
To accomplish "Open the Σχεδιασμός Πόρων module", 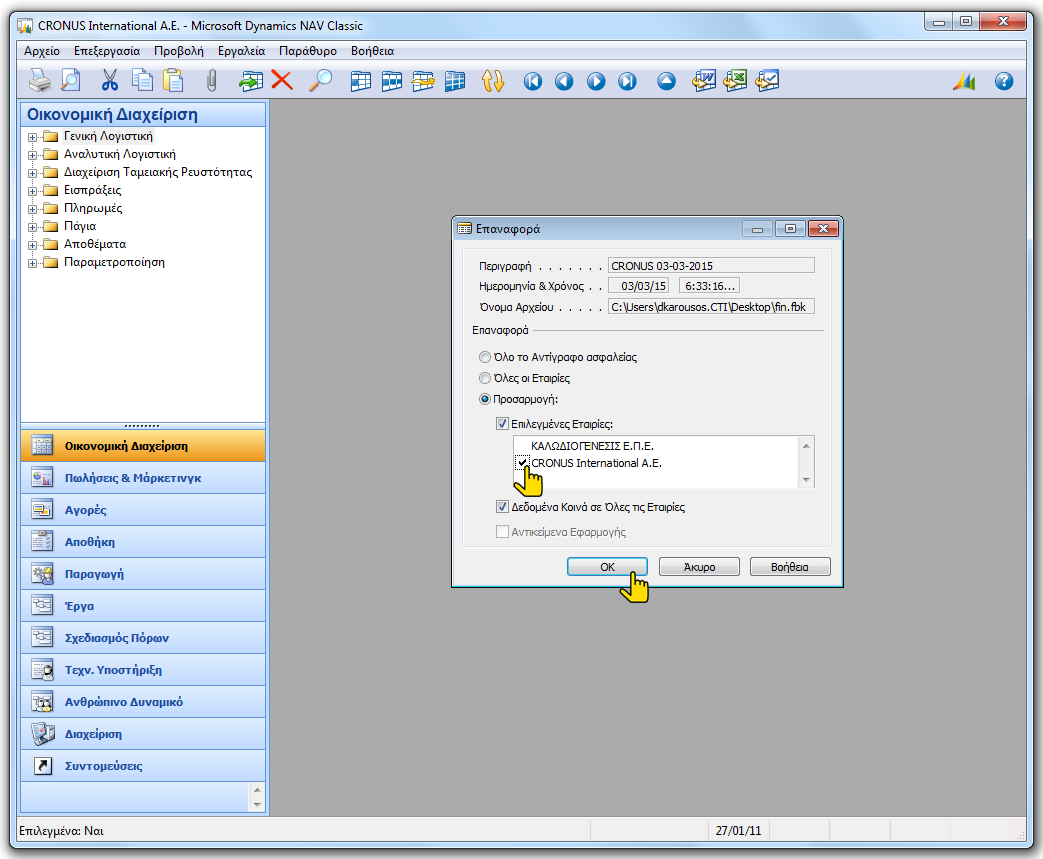I will point(143,637).
